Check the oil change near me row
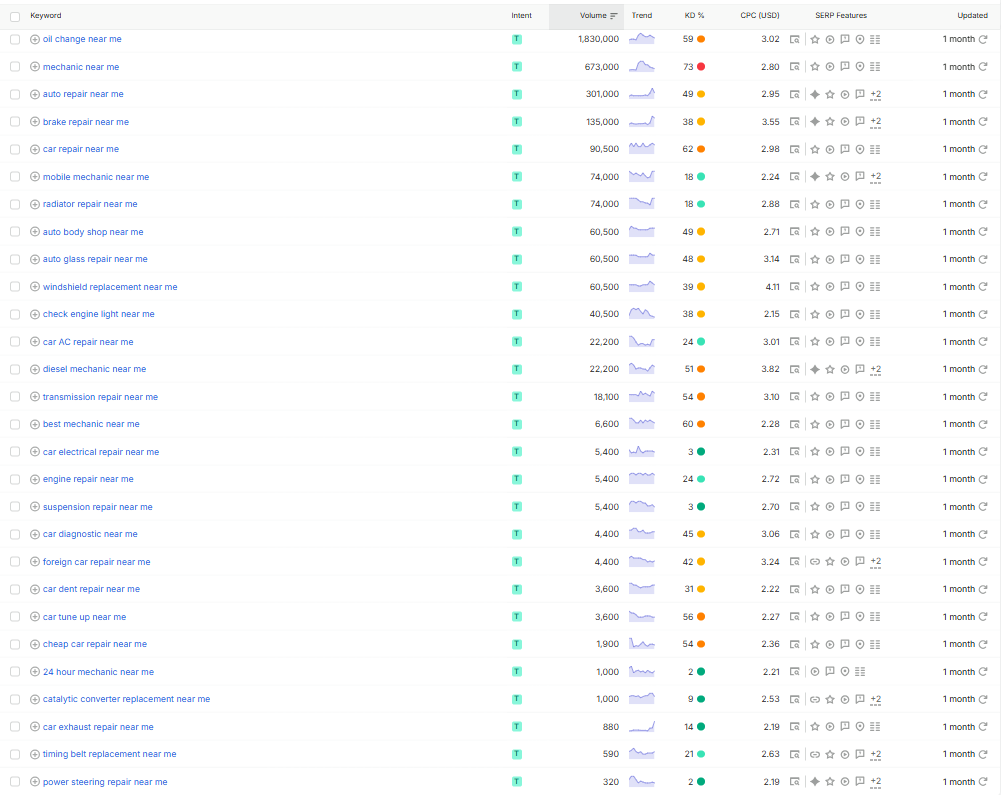The image size is (1001, 795). click(15, 39)
